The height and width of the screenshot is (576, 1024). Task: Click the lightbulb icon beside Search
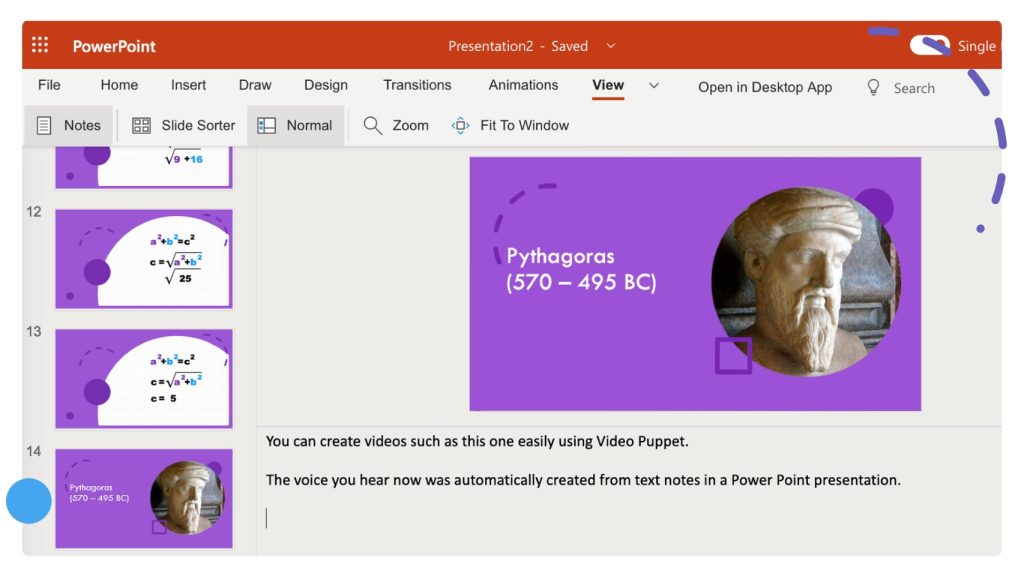(x=873, y=88)
